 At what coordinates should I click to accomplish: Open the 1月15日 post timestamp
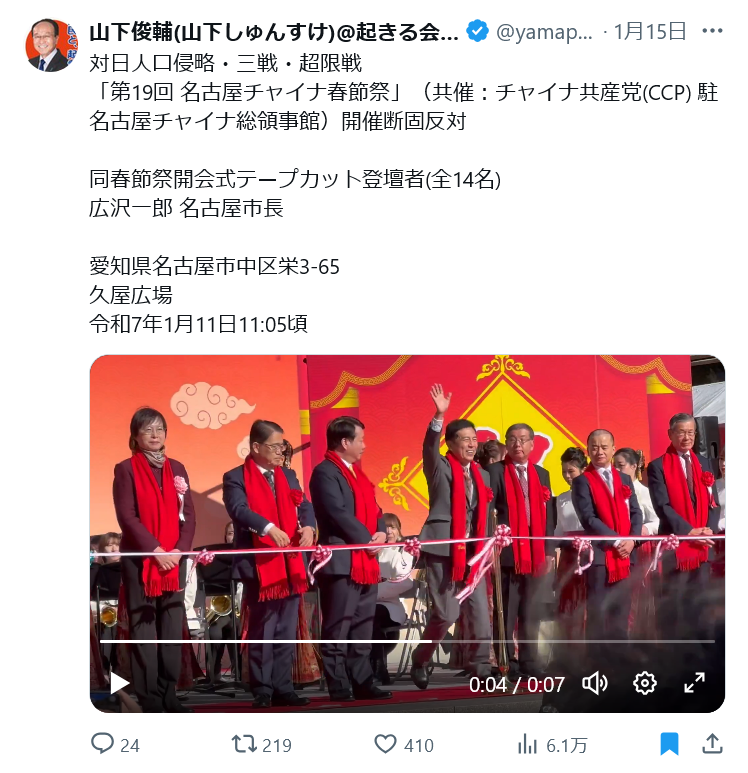pos(649,32)
